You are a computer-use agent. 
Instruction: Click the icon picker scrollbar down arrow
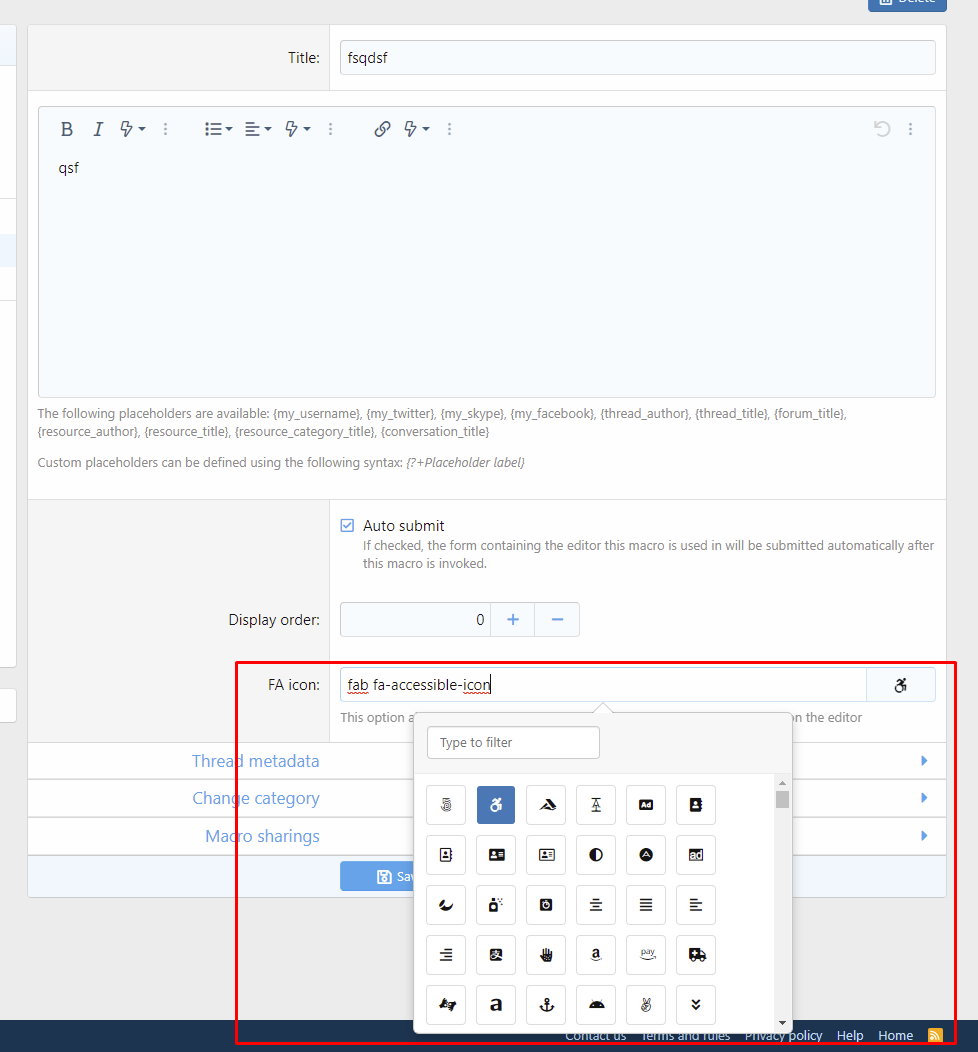[782, 1024]
